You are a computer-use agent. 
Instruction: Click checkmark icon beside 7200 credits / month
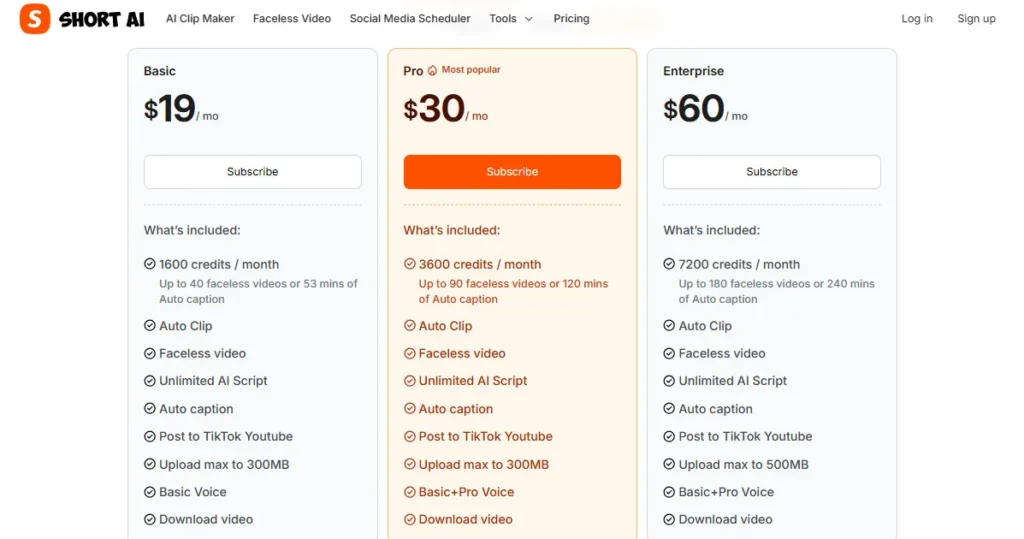(670, 265)
